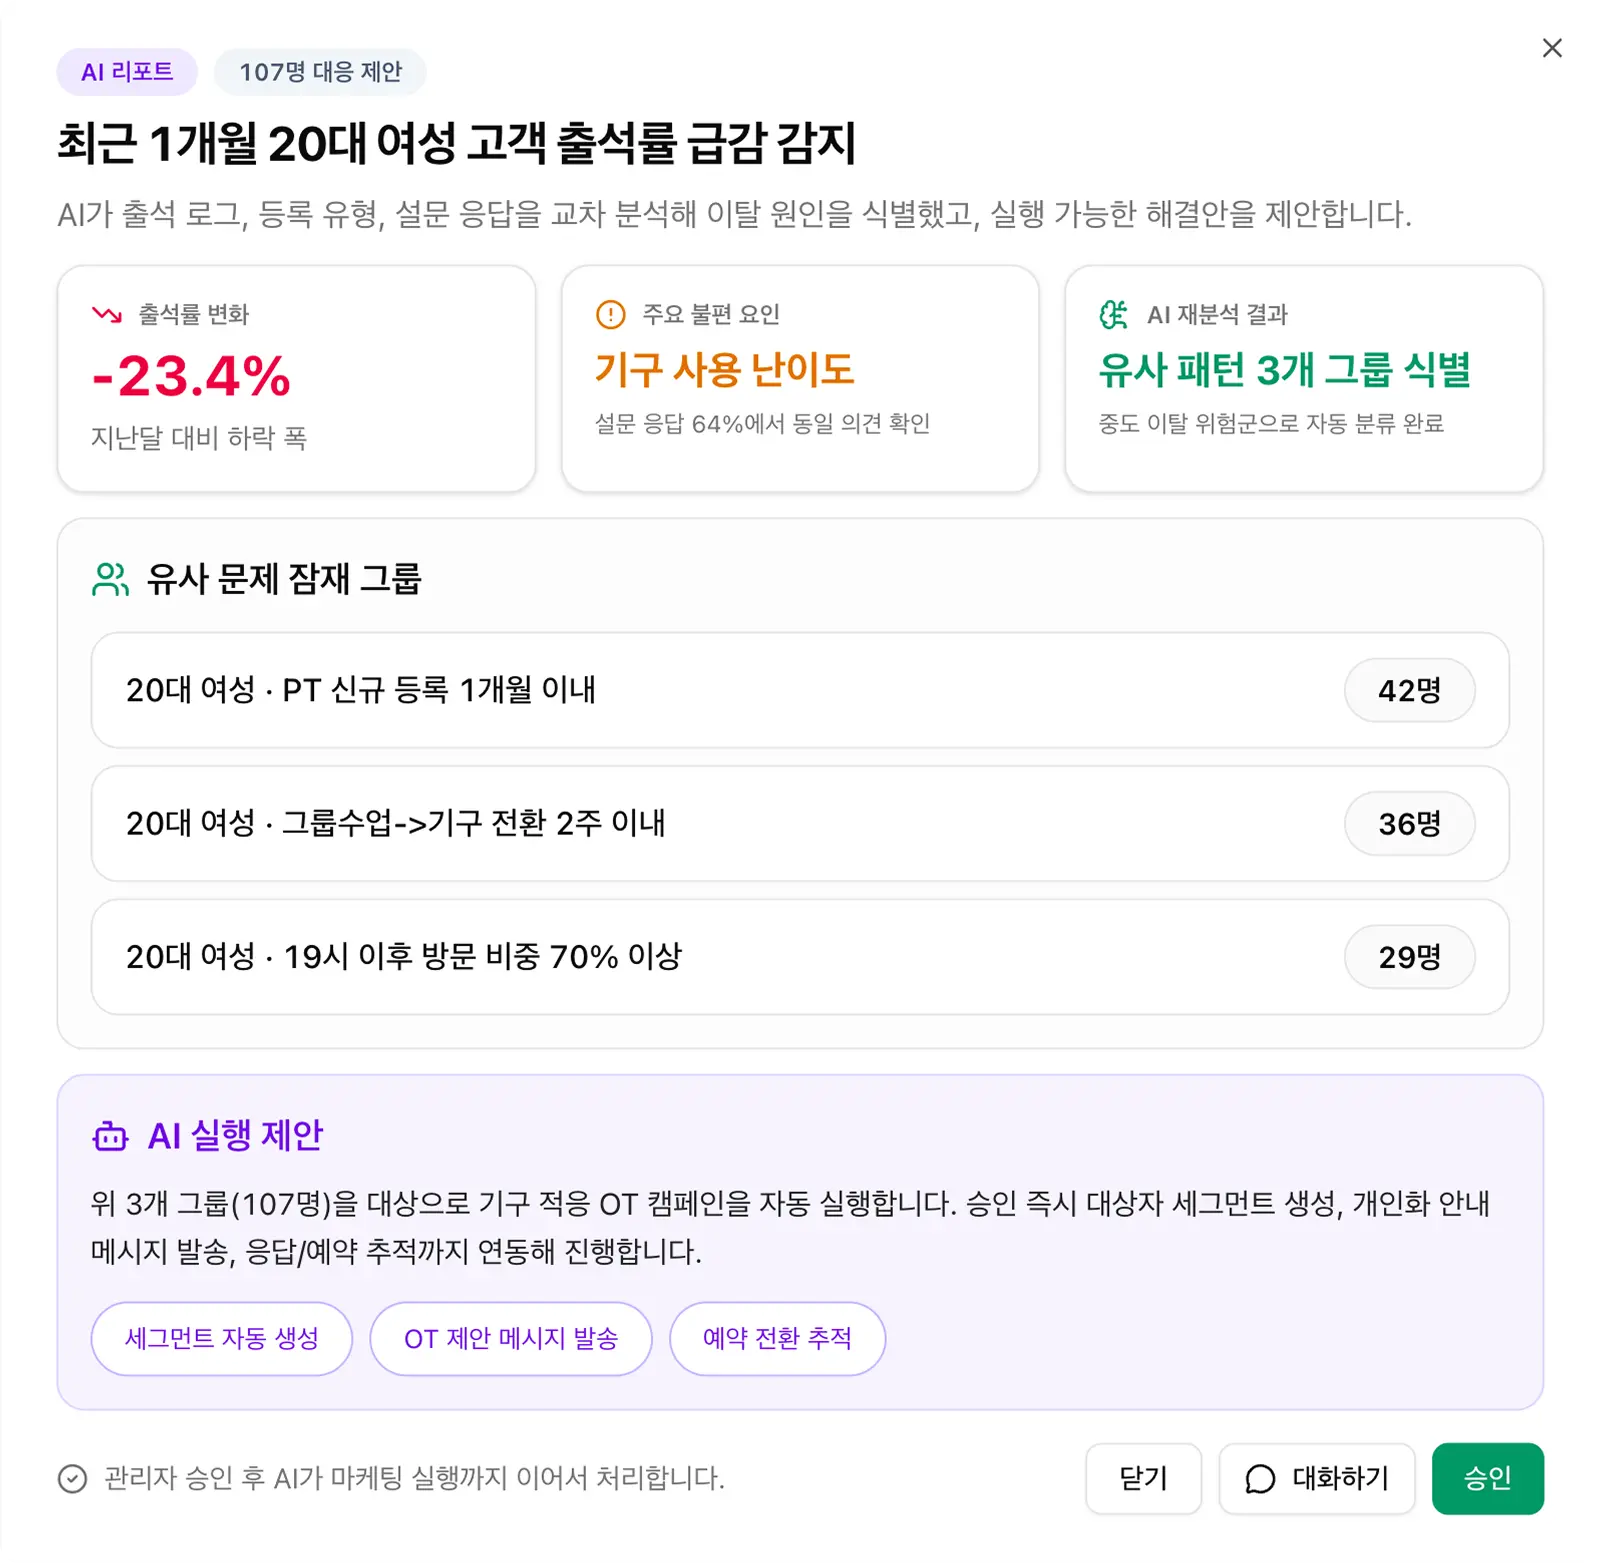The height and width of the screenshot is (1563, 1600).
Task: Open the 대화하기 dialog
Action: click(1317, 1479)
